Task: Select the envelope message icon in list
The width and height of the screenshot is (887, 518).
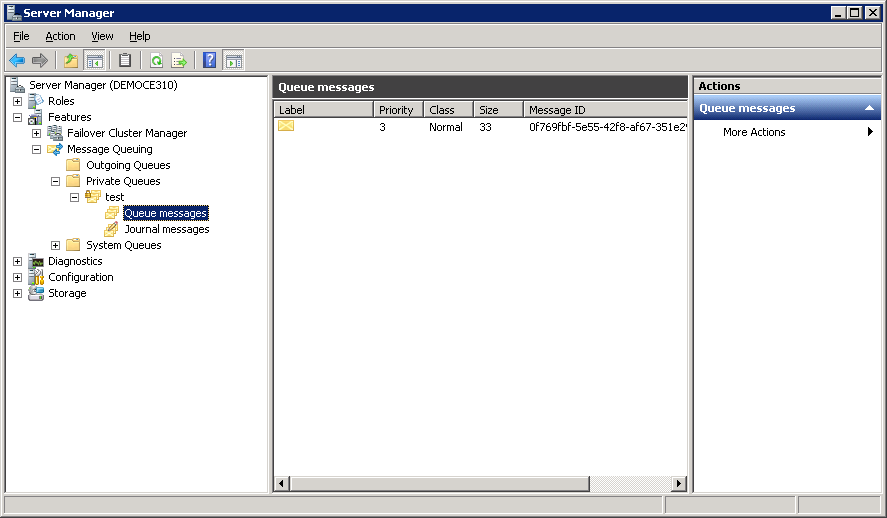Action: tap(286, 126)
